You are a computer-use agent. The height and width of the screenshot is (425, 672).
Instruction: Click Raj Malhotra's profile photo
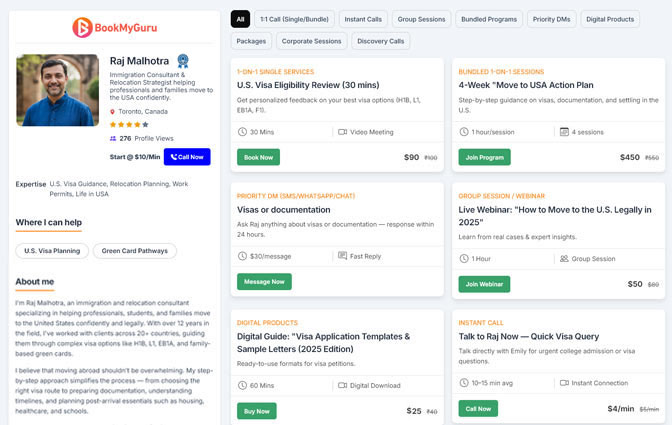tap(57, 90)
